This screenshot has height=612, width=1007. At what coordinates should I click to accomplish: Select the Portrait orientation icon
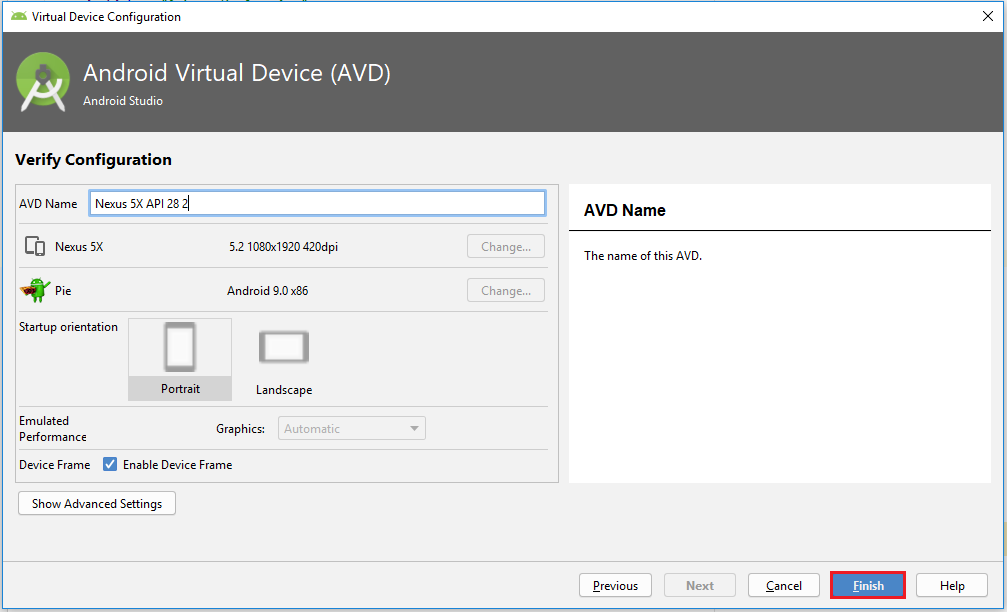180,348
